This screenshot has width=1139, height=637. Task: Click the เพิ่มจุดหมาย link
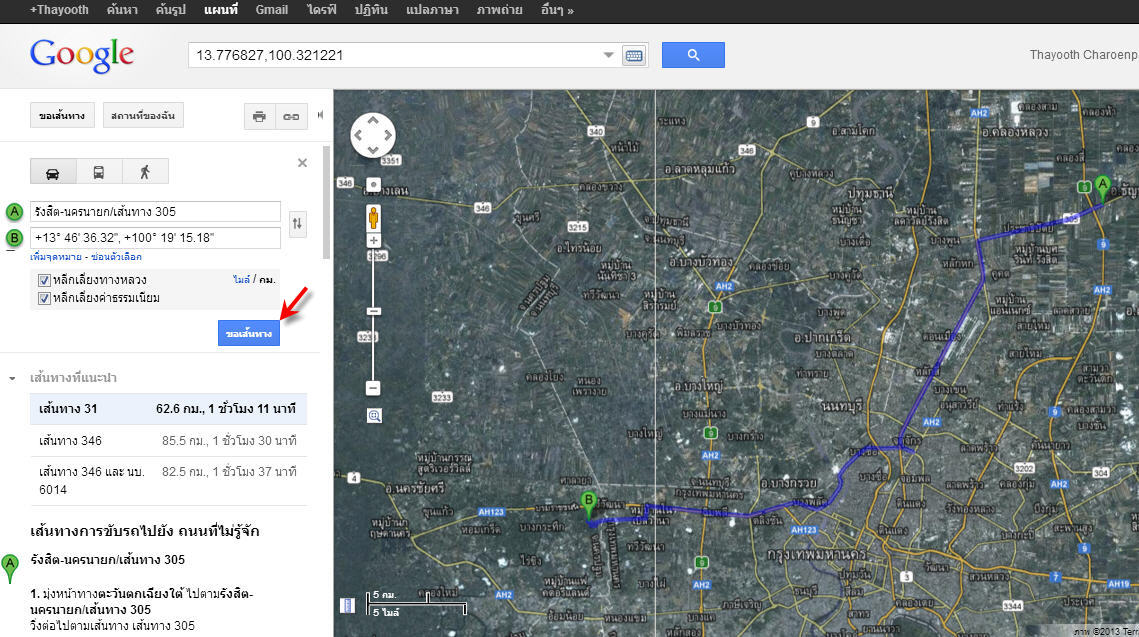[x=56, y=257]
